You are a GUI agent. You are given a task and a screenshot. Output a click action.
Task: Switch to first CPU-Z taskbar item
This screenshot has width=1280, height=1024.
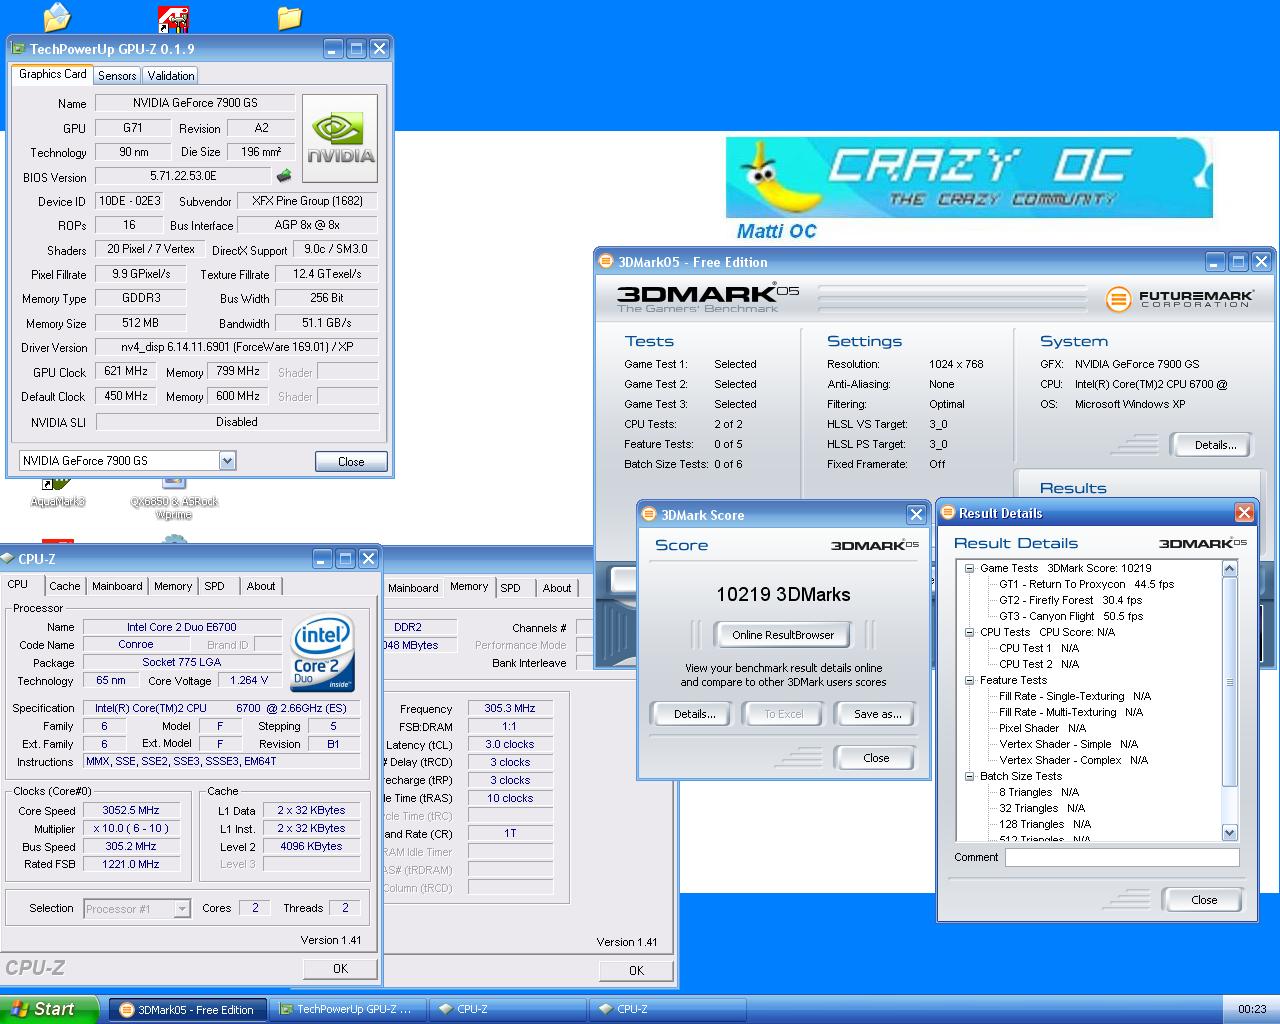(x=506, y=1010)
